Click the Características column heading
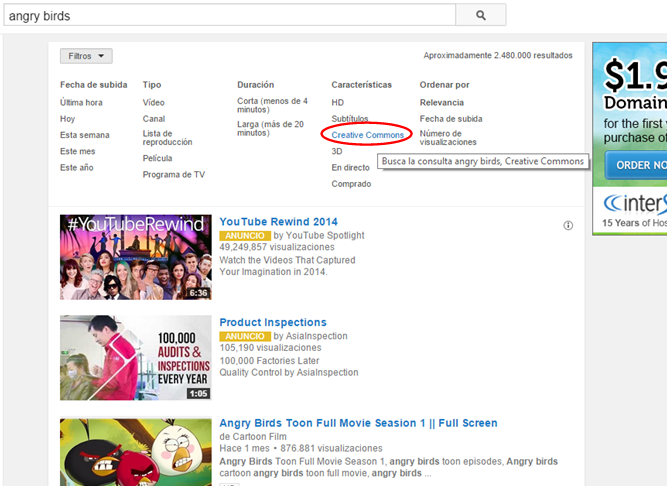Screen dimensions: 667x486 362,85
